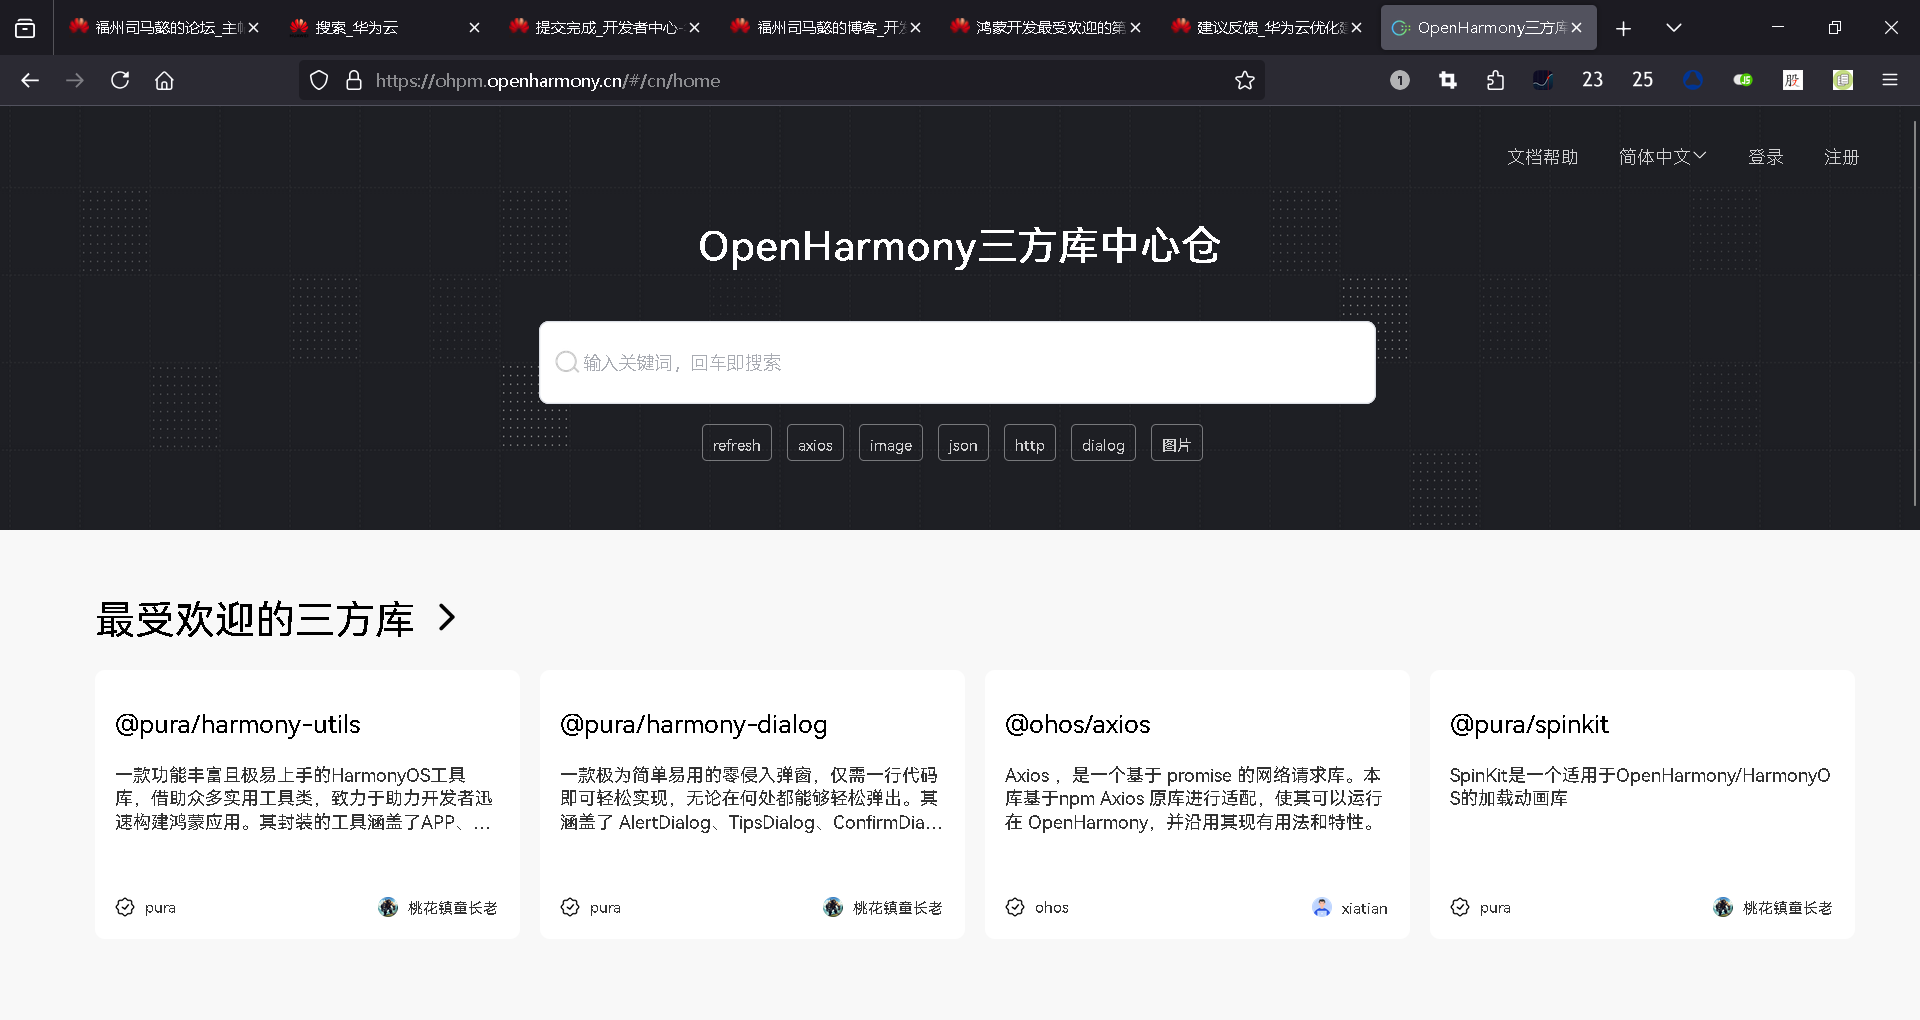Expand 最受欢迎的三方库 with the chevron arrow
1920x1020 pixels.
[447, 618]
